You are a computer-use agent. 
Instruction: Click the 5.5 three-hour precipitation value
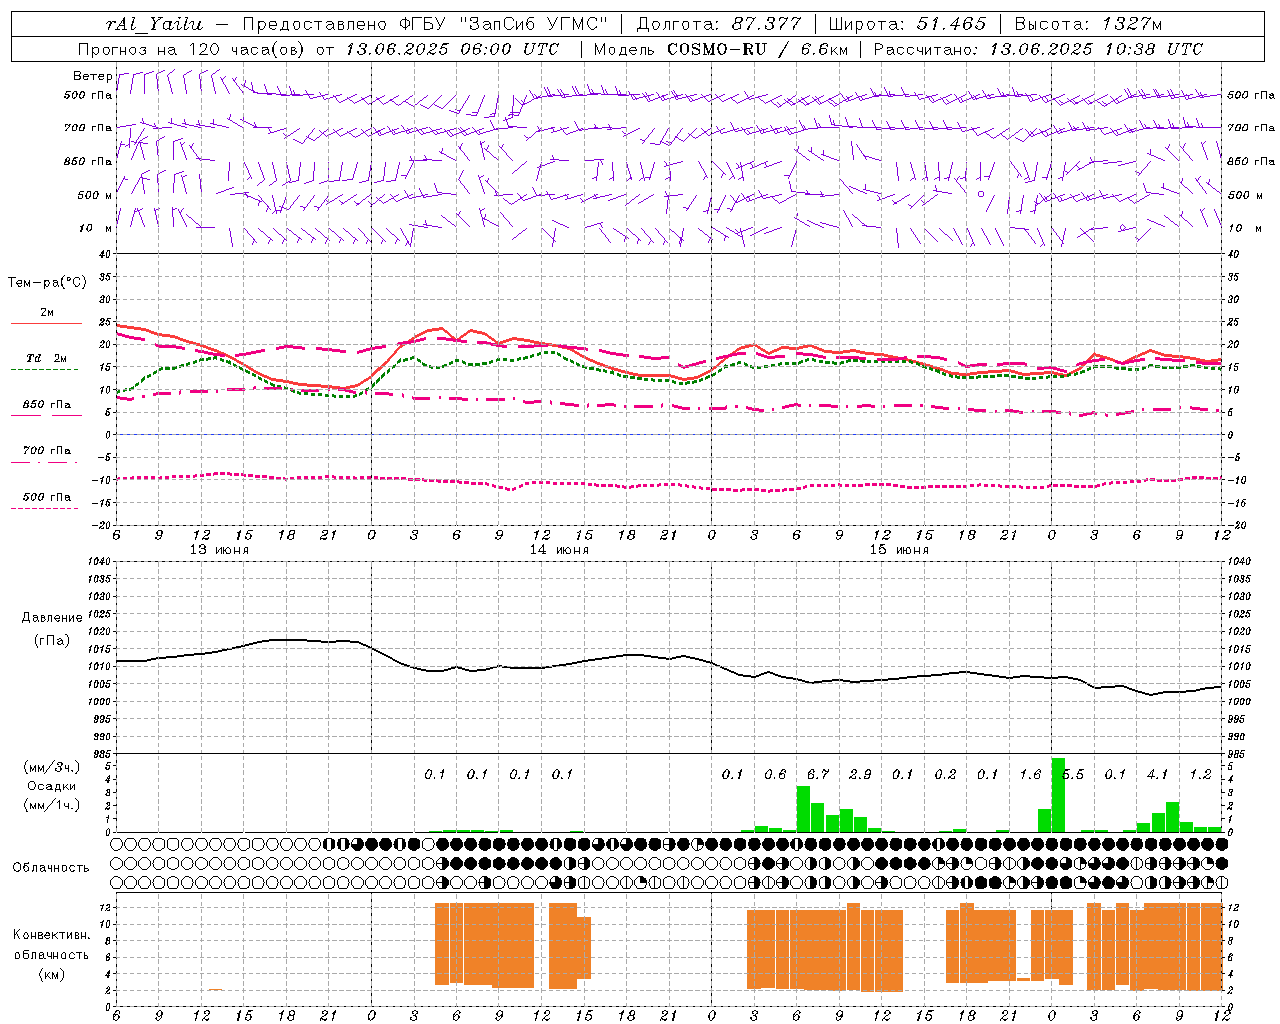click(1073, 774)
